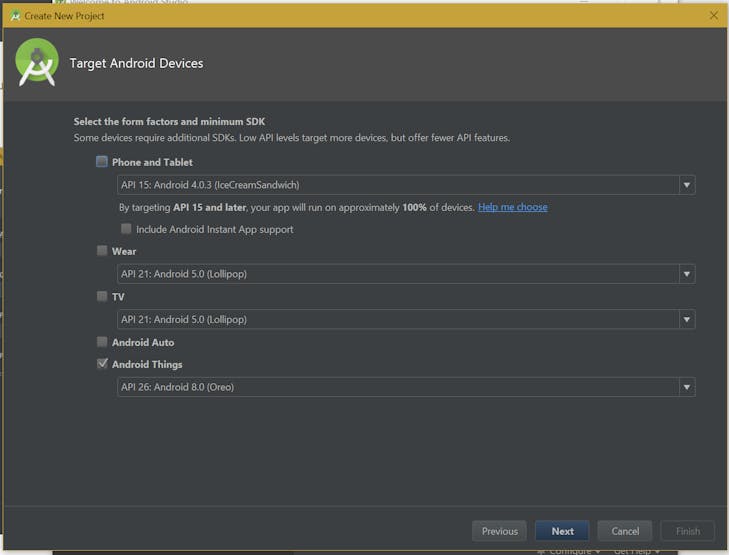Click the Help me choose link
729x555 pixels.
pyautogui.click(x=512, y=207)
